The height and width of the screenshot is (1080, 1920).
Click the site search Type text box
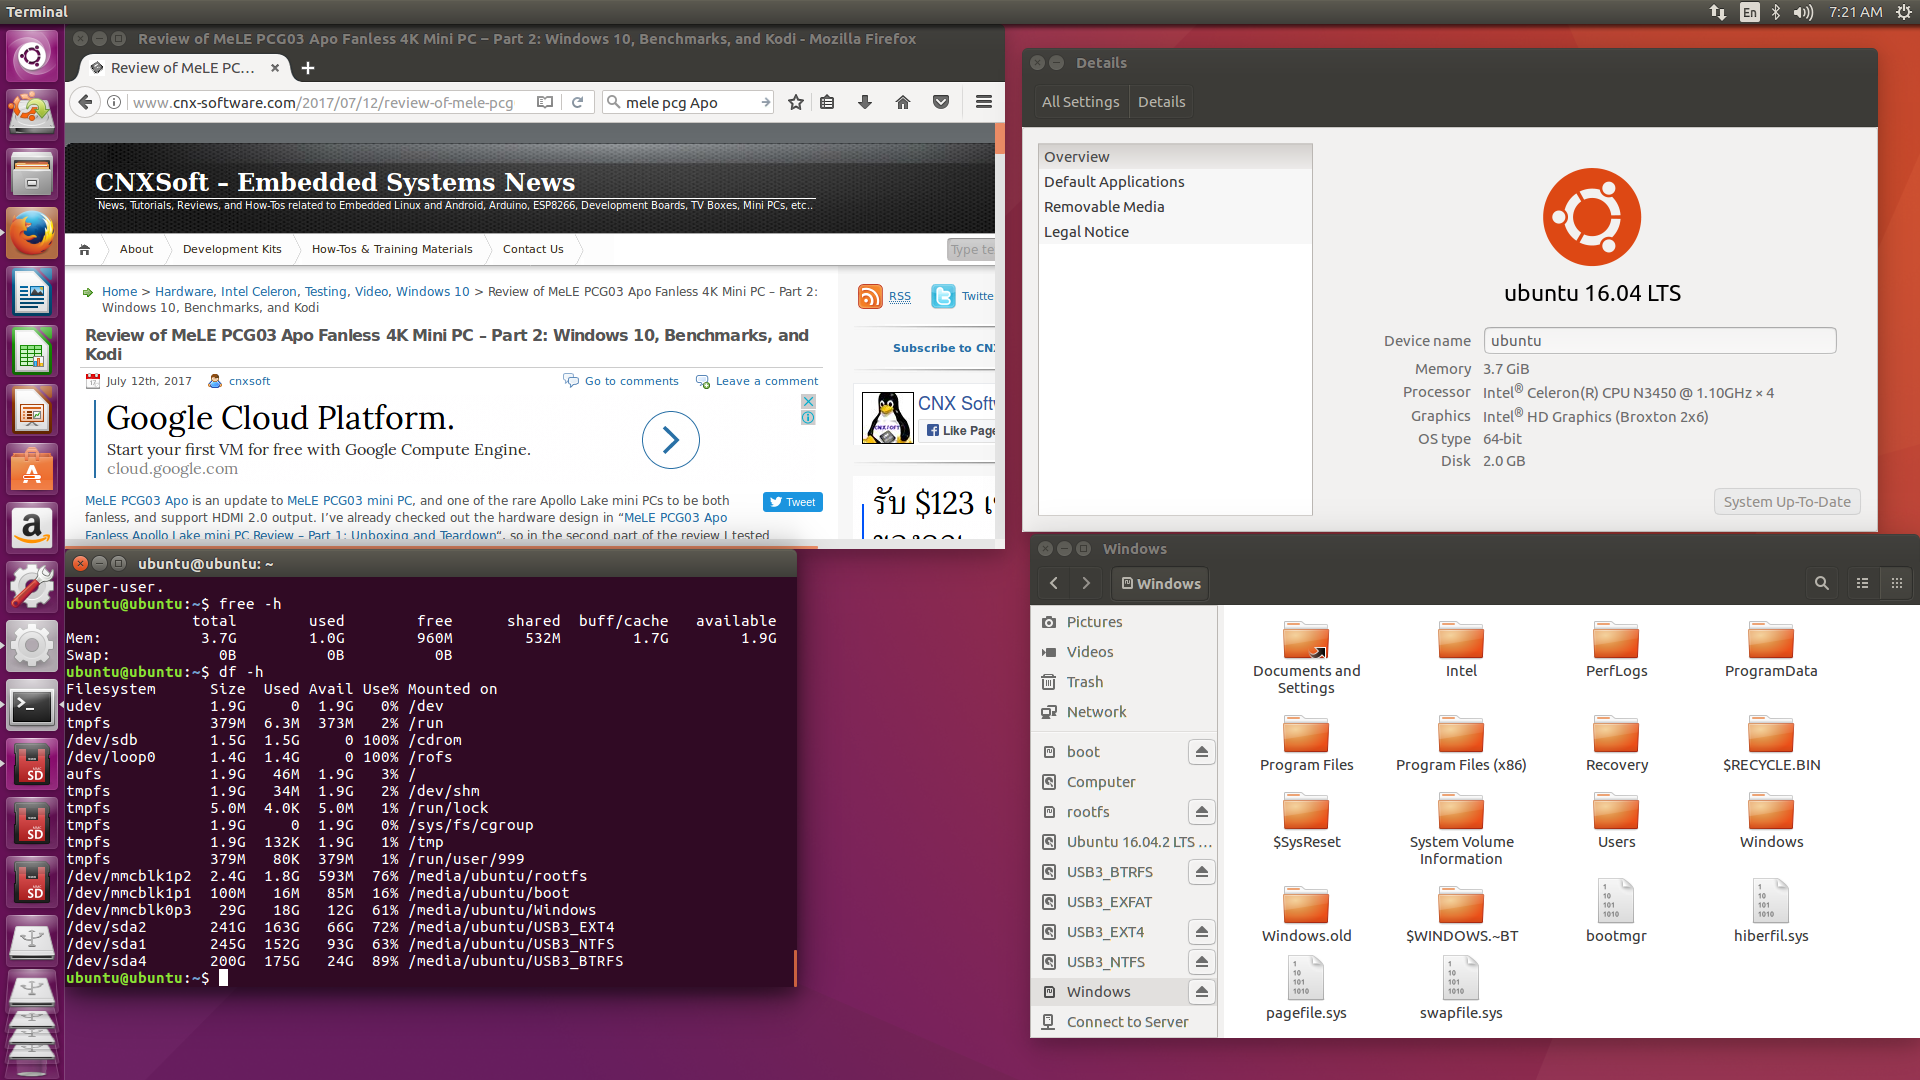coord(971,249)
